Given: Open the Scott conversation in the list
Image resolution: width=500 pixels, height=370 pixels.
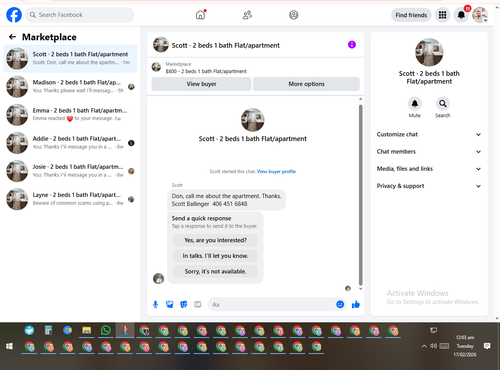Looking at the screenshot, I should [70, 58].
